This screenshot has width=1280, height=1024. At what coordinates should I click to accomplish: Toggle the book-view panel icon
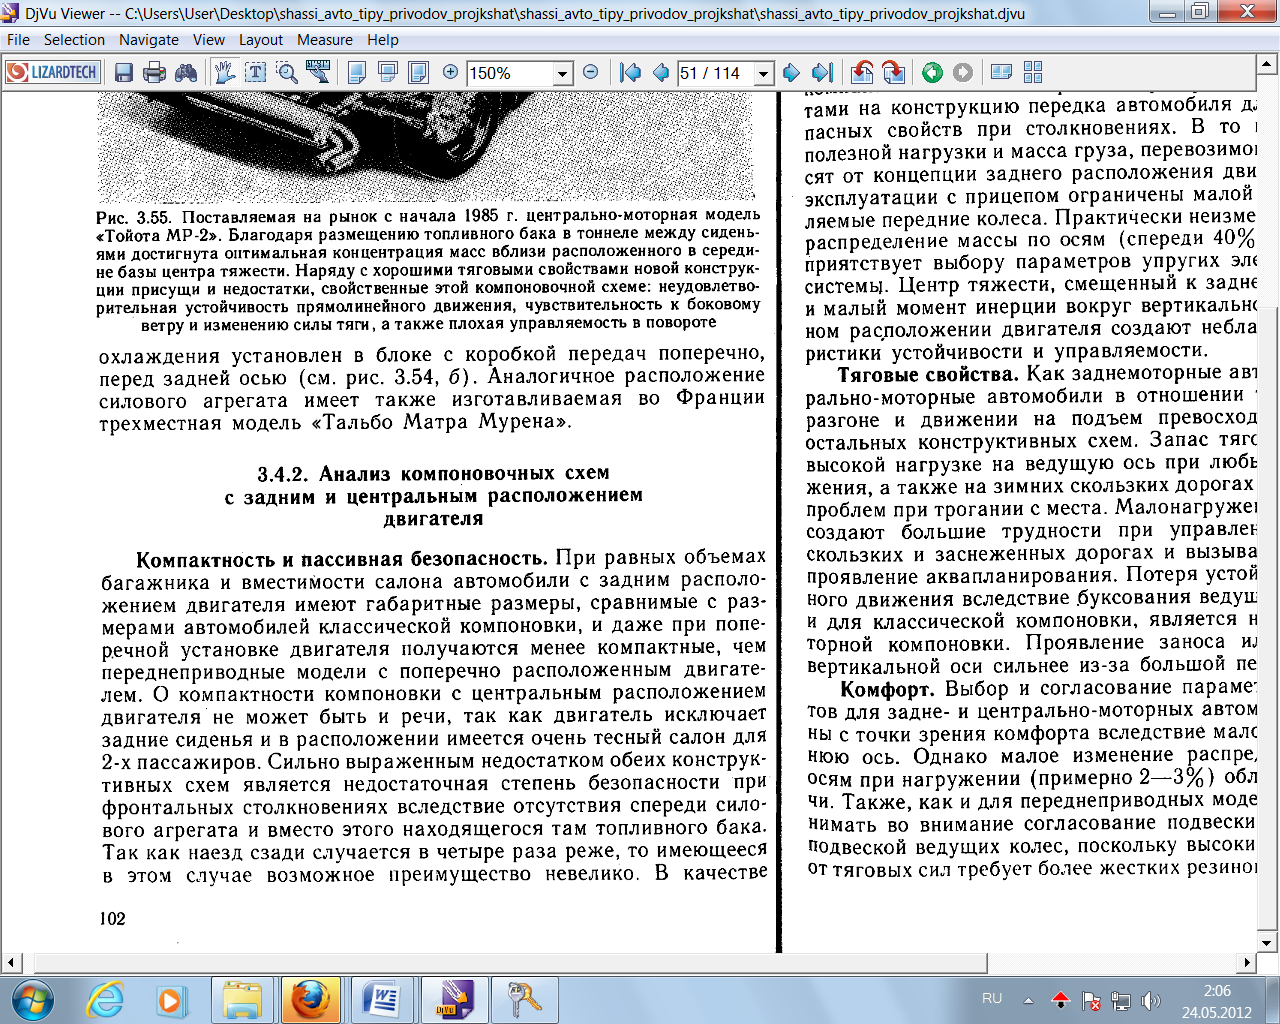click(x=1001, y=72)
